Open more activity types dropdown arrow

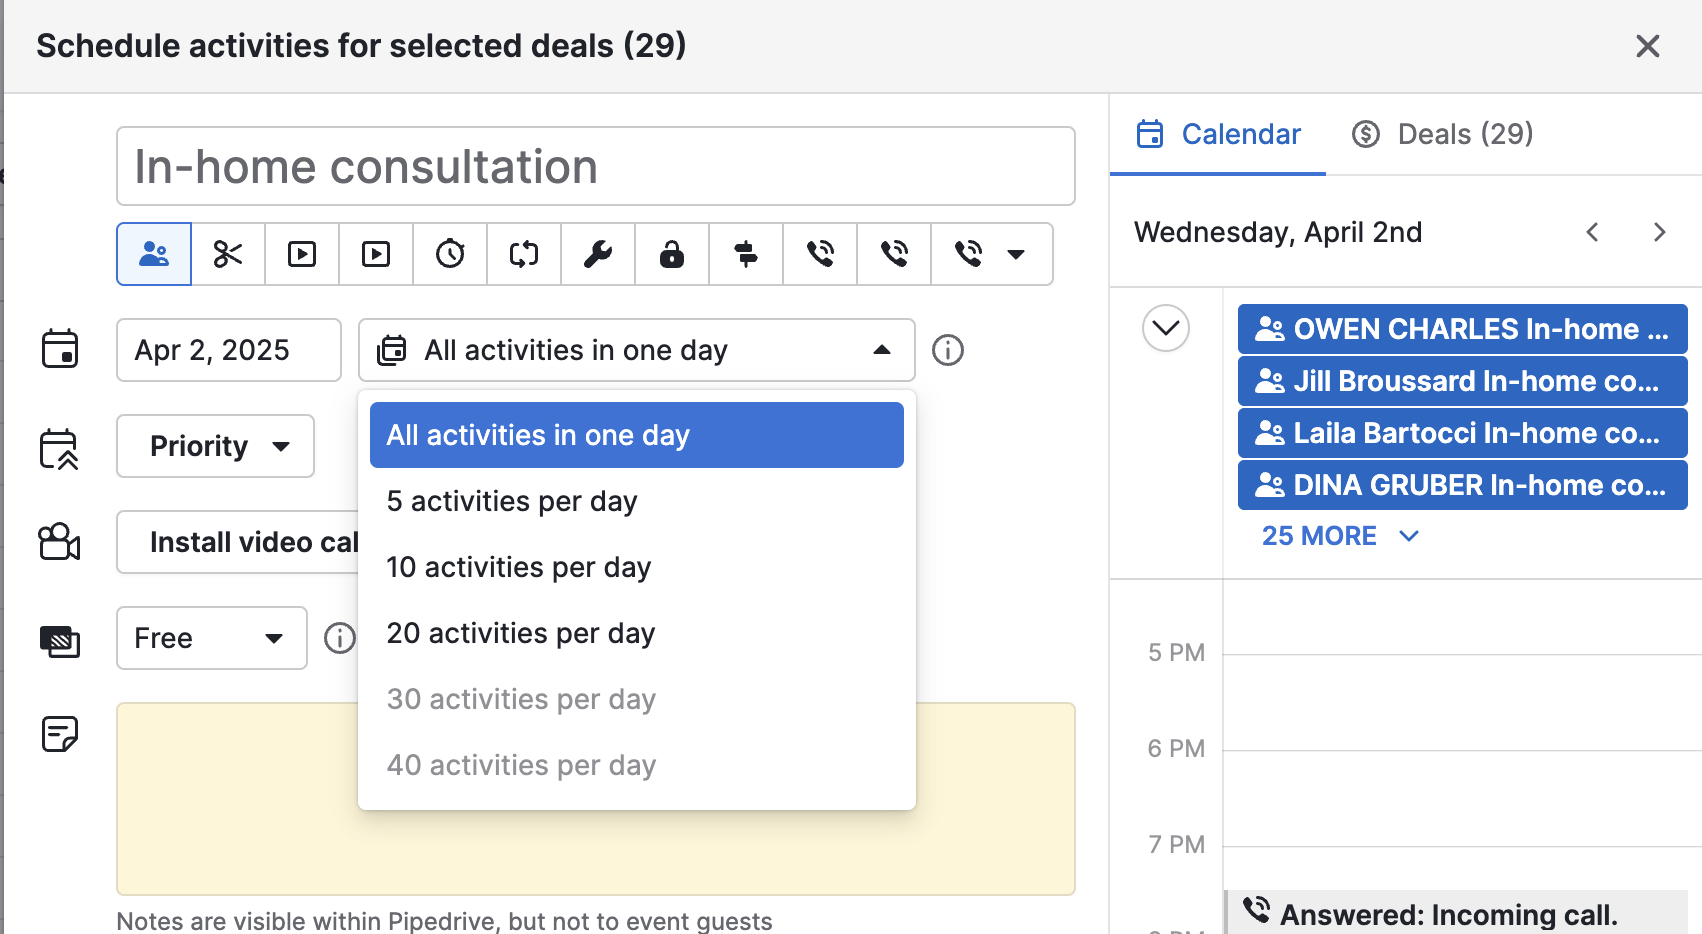(x=1016, y=254)
